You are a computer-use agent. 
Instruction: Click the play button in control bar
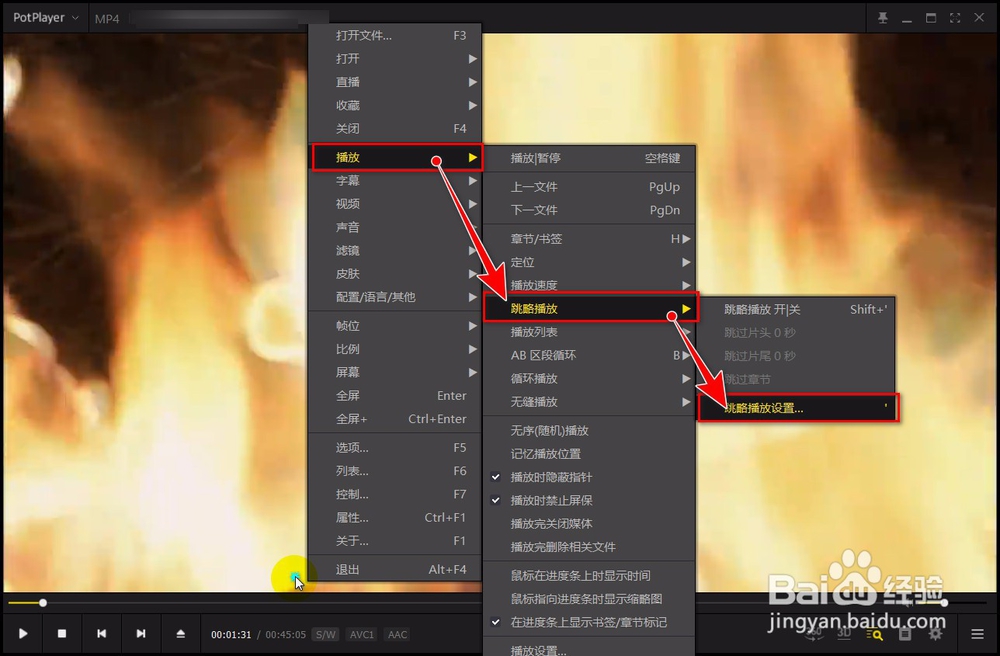tap(23, 634)
